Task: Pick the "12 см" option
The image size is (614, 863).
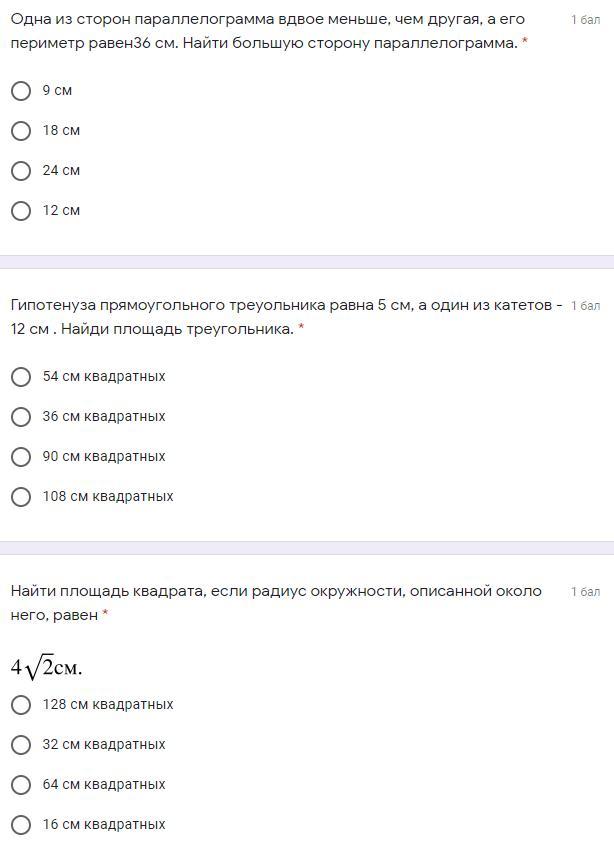Action: tap(21, 211)
